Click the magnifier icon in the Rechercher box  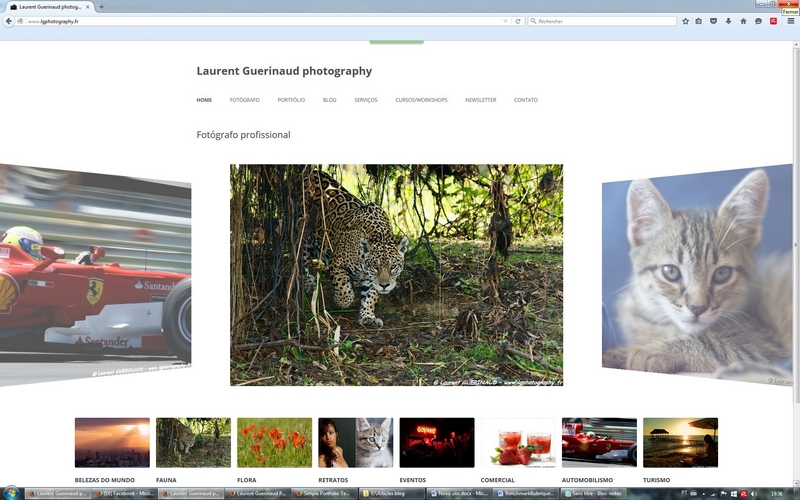click(533, 21)
